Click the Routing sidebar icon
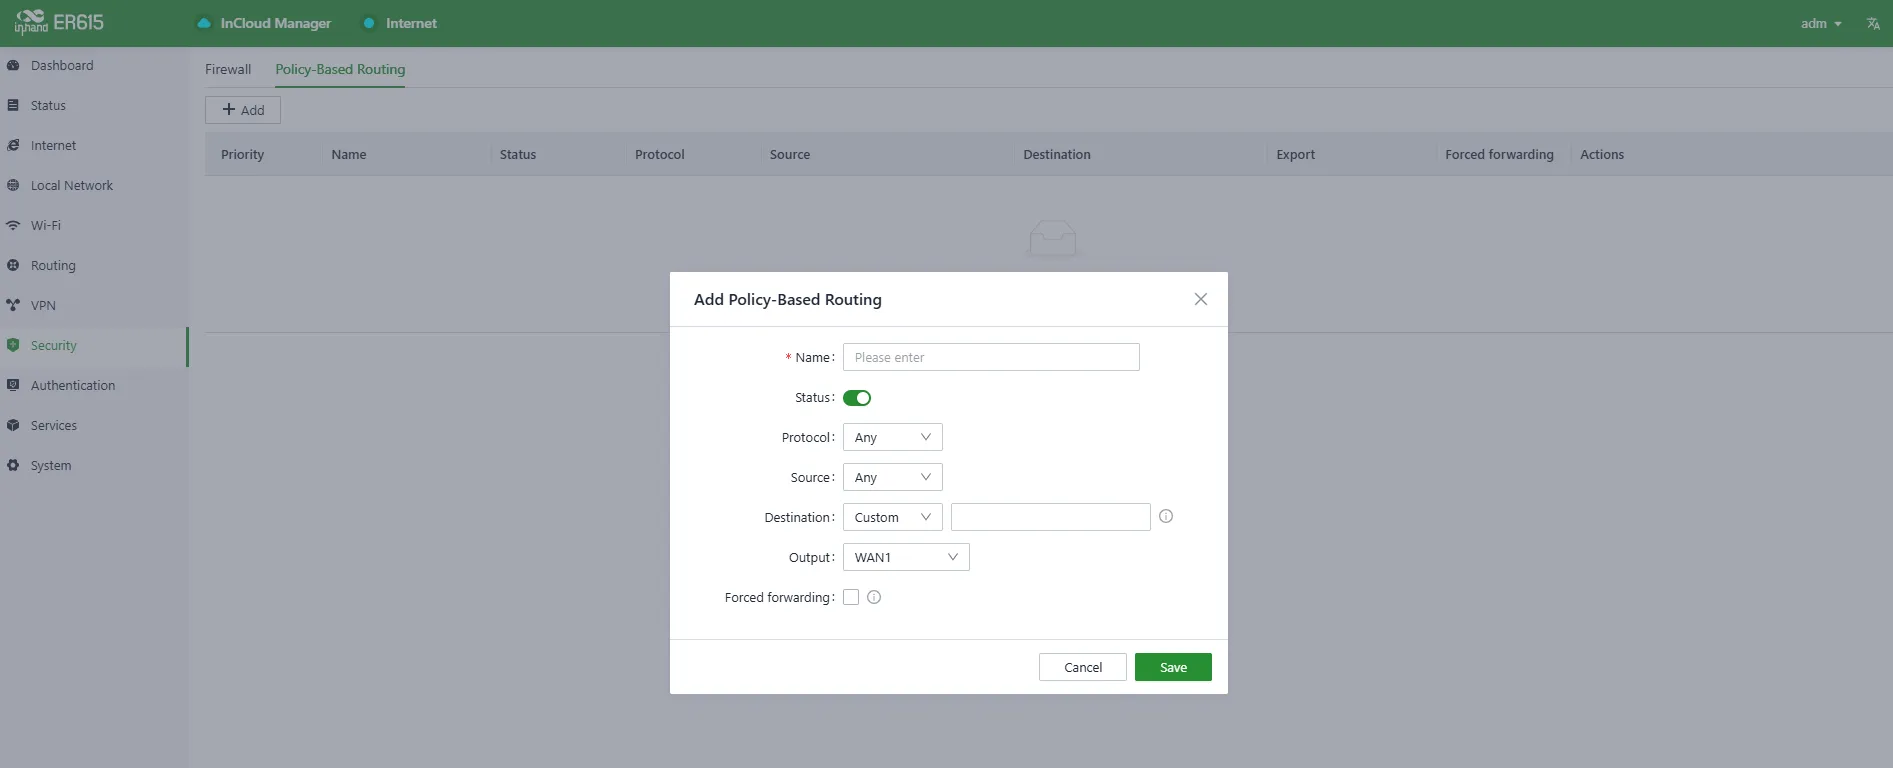Screen dimensions: 1893x768 [13, 265]
